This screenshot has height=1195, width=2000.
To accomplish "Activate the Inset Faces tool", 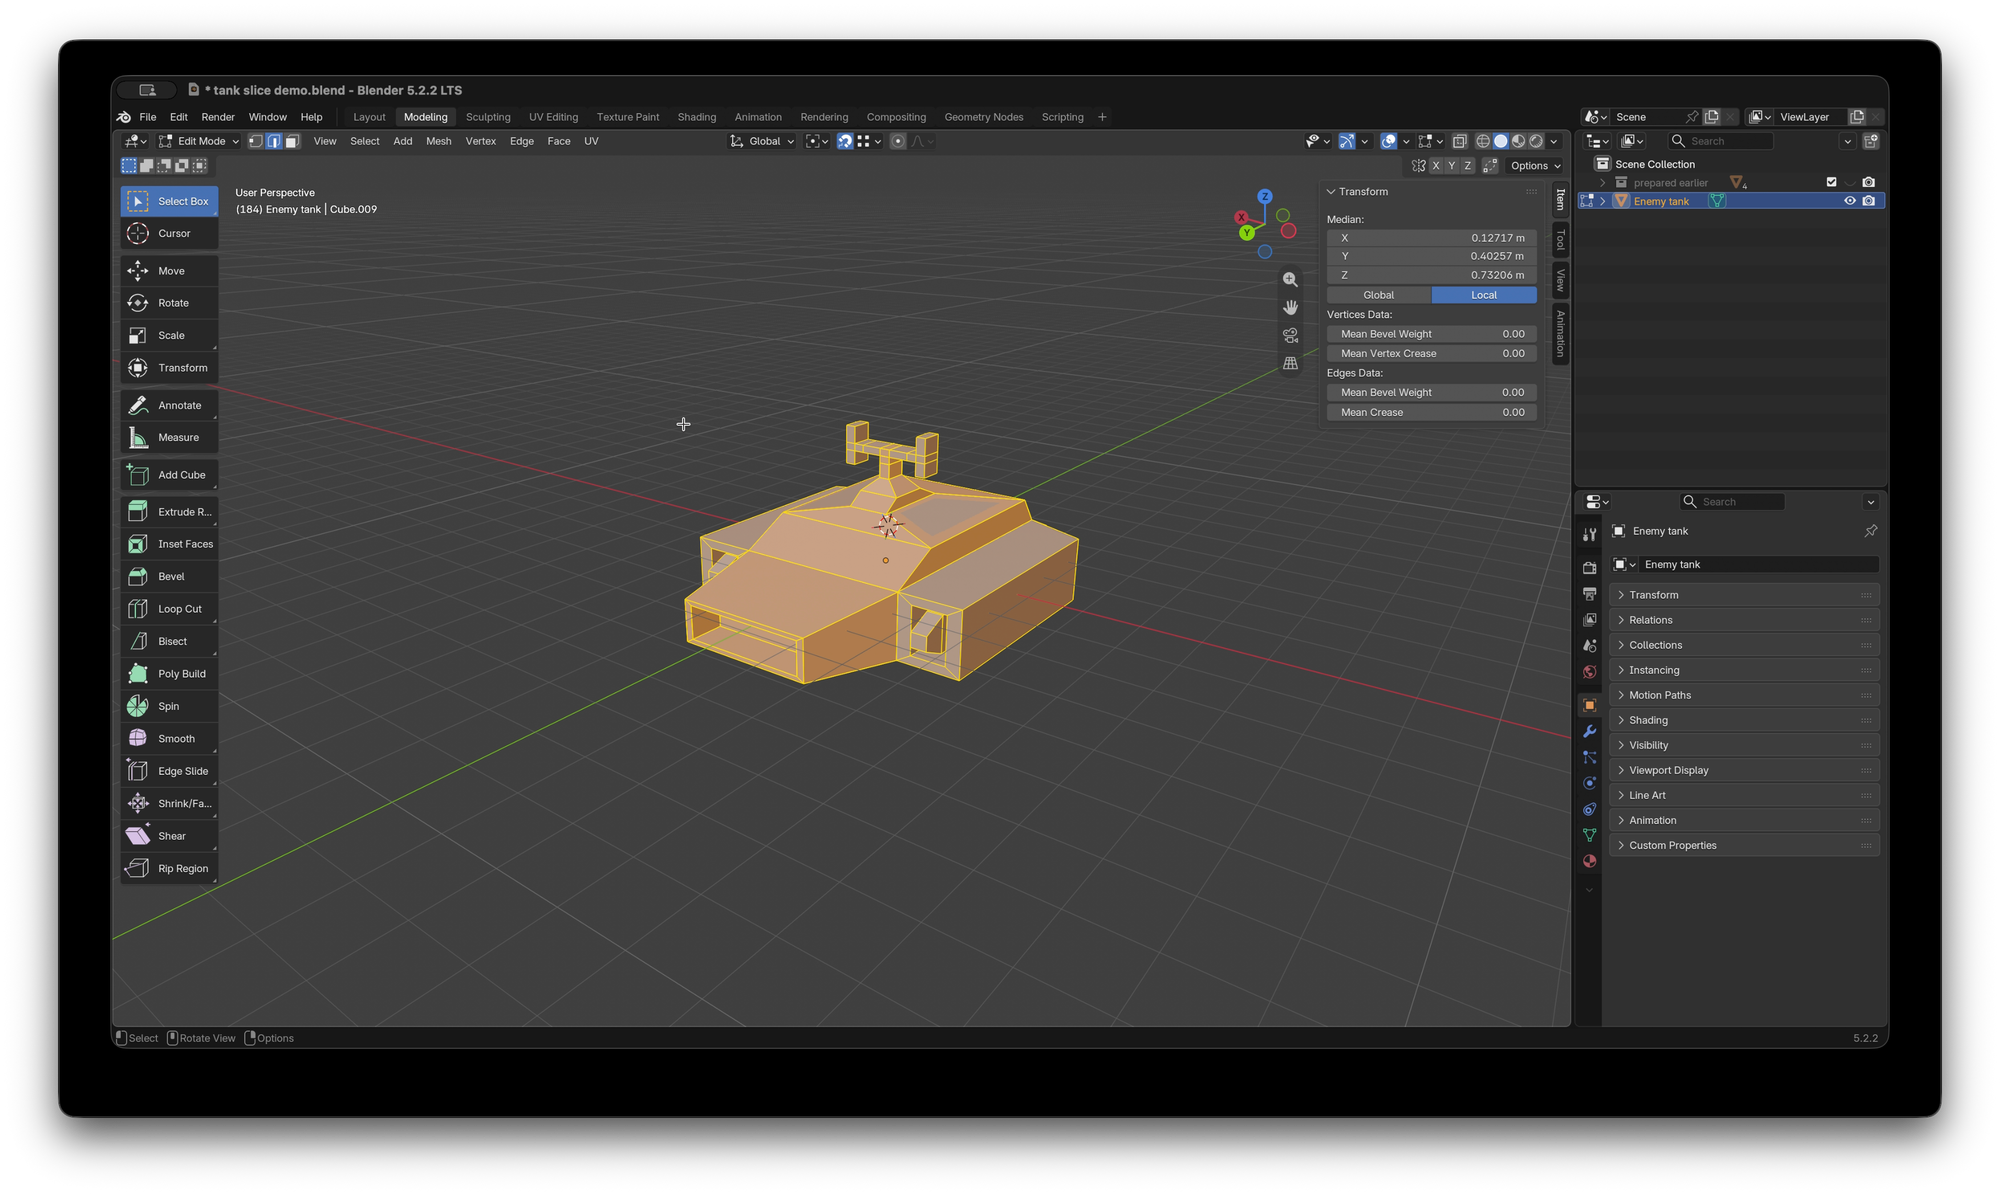I will pos(169,544).
